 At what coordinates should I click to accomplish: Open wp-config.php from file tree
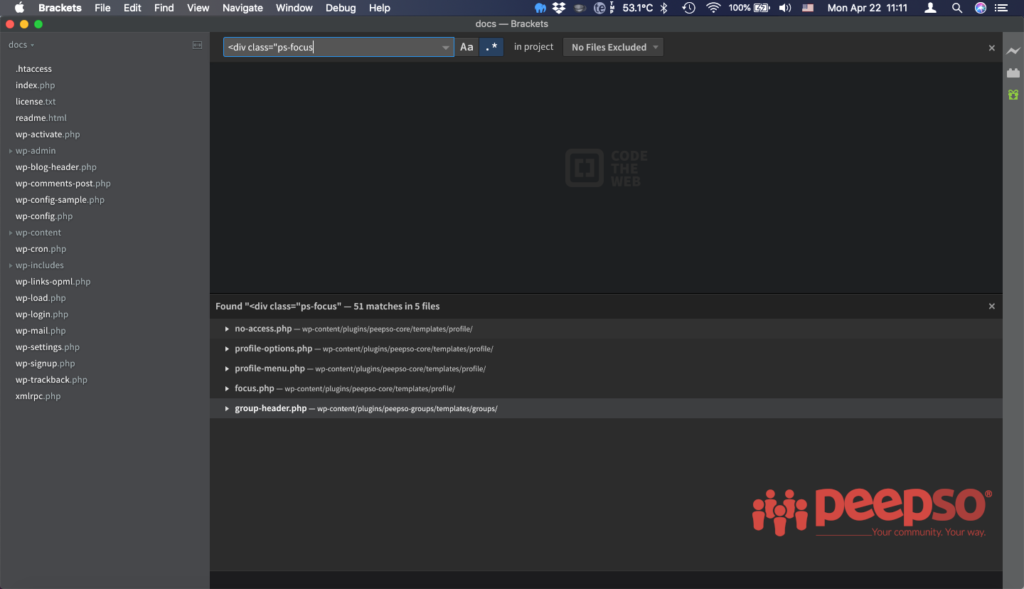(44, 216)
